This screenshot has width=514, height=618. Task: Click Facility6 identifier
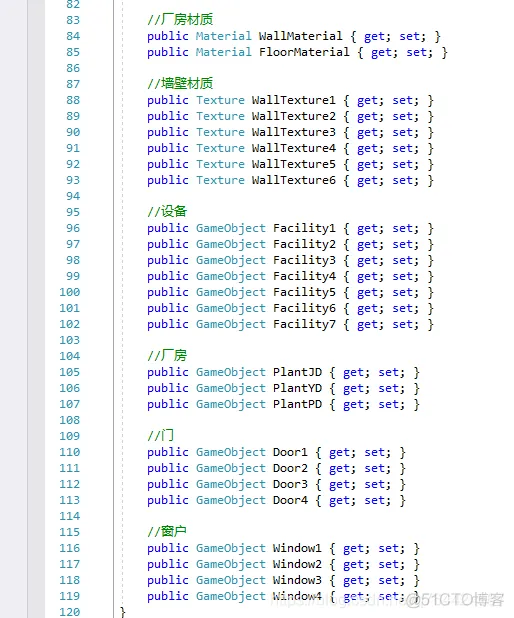tap(304, 308)
